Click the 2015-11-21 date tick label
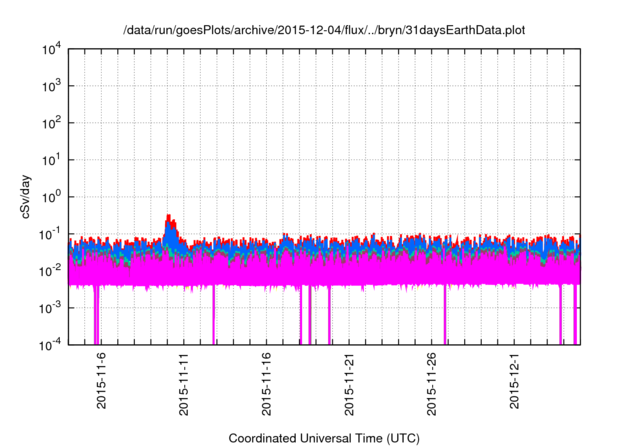This screenshot has width=640, height=448. 349,384
